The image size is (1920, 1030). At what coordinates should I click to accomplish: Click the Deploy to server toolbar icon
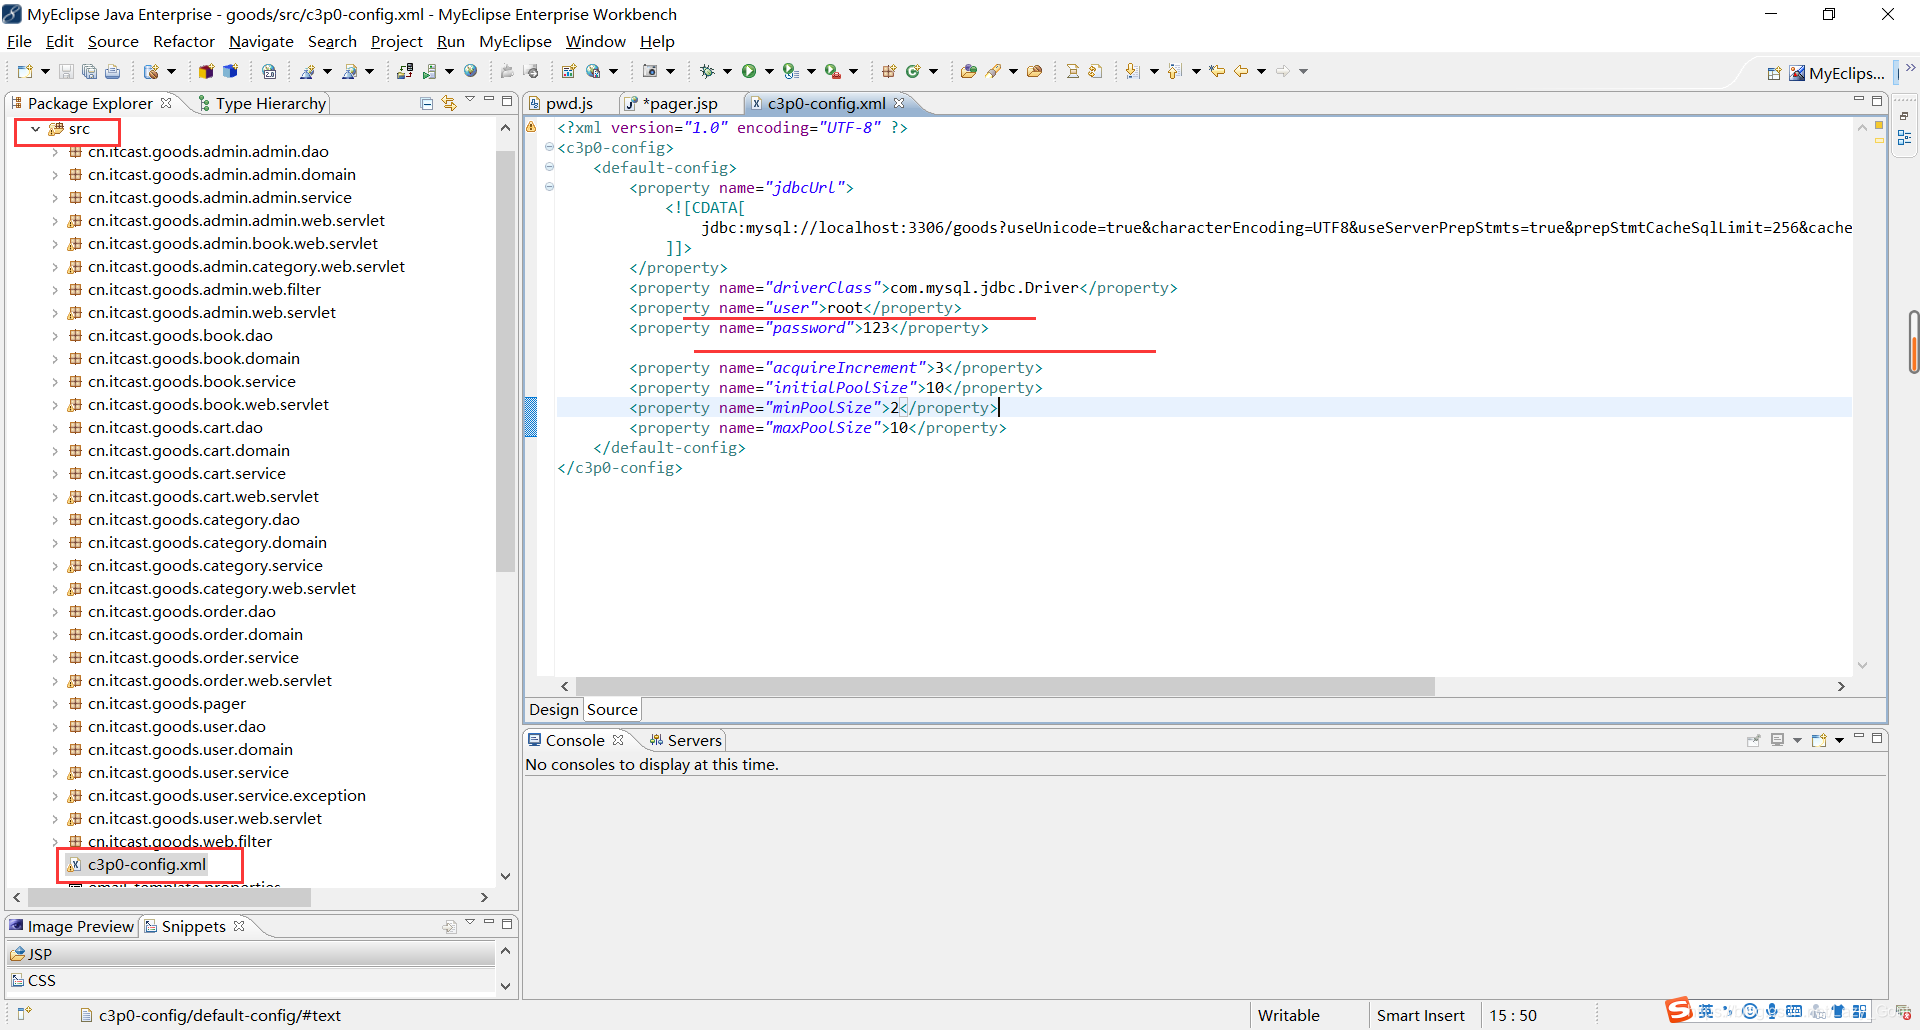(405, 71)
